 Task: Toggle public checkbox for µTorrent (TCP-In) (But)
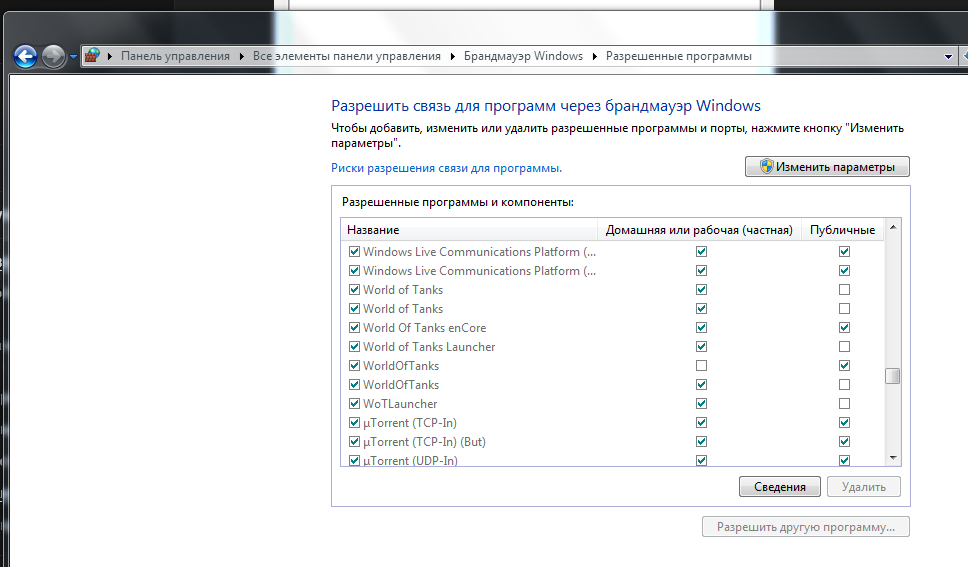pos(845,442)
